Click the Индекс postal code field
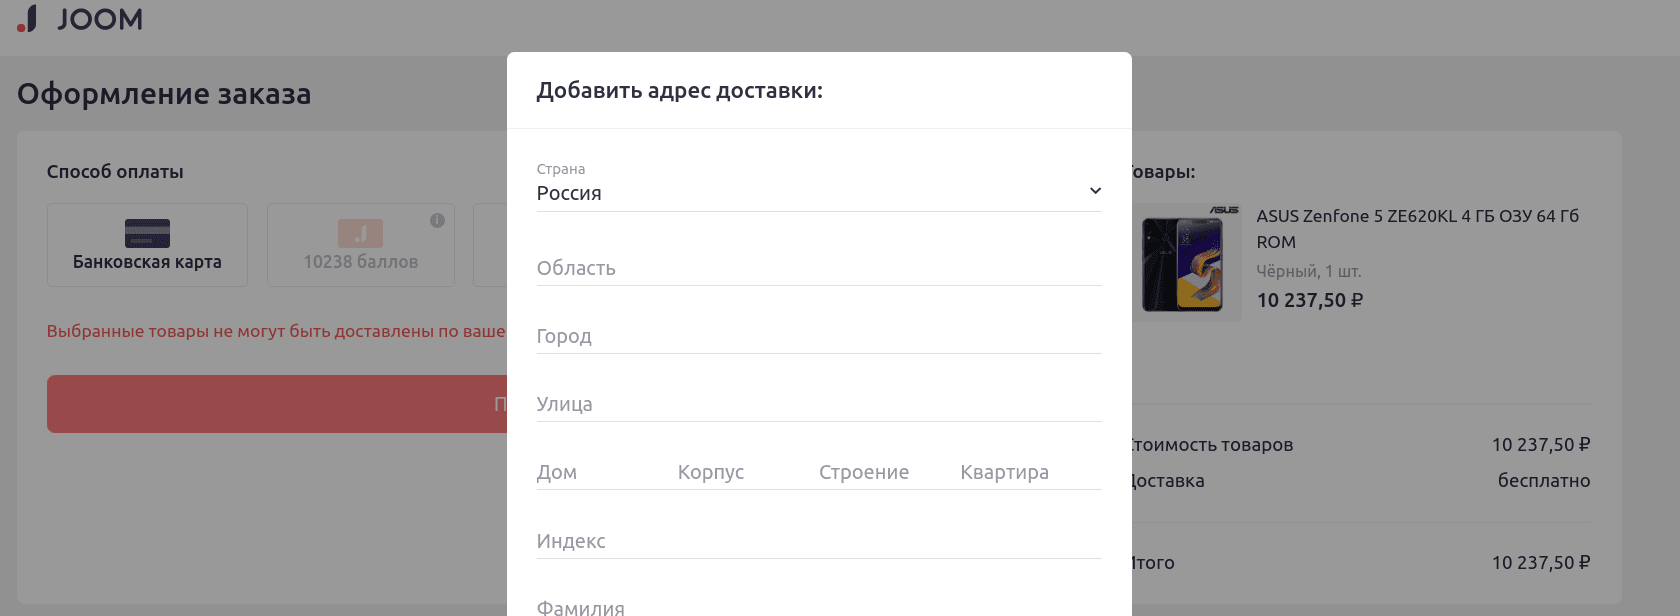1680x616 pixels. click(818, 541)
